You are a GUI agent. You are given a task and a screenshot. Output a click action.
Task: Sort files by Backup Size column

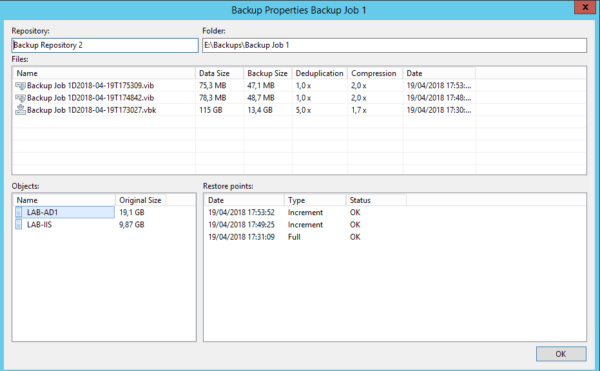[x=268, y=73]
